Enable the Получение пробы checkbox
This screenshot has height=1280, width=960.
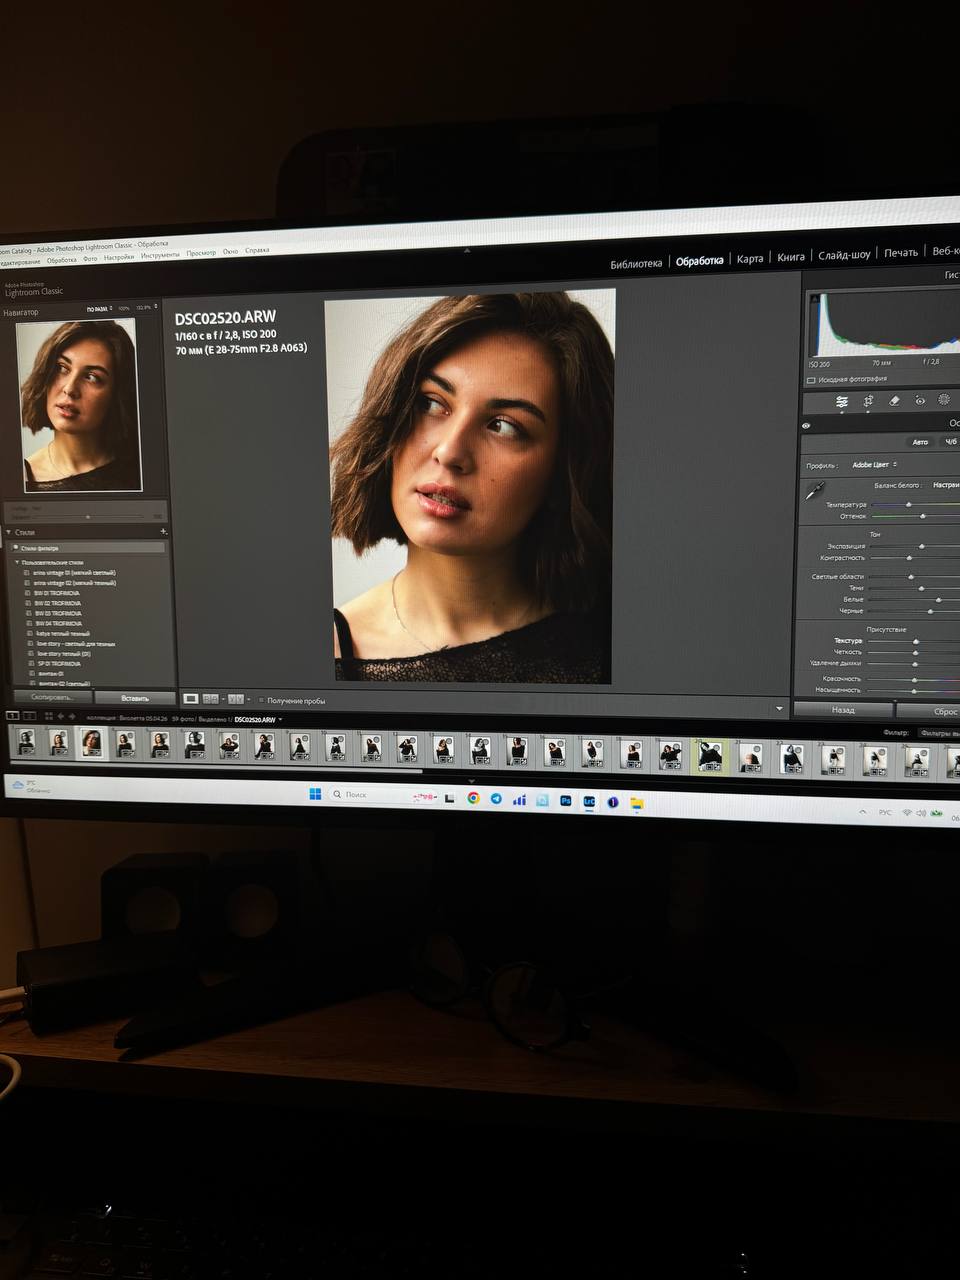coord(262,700)
